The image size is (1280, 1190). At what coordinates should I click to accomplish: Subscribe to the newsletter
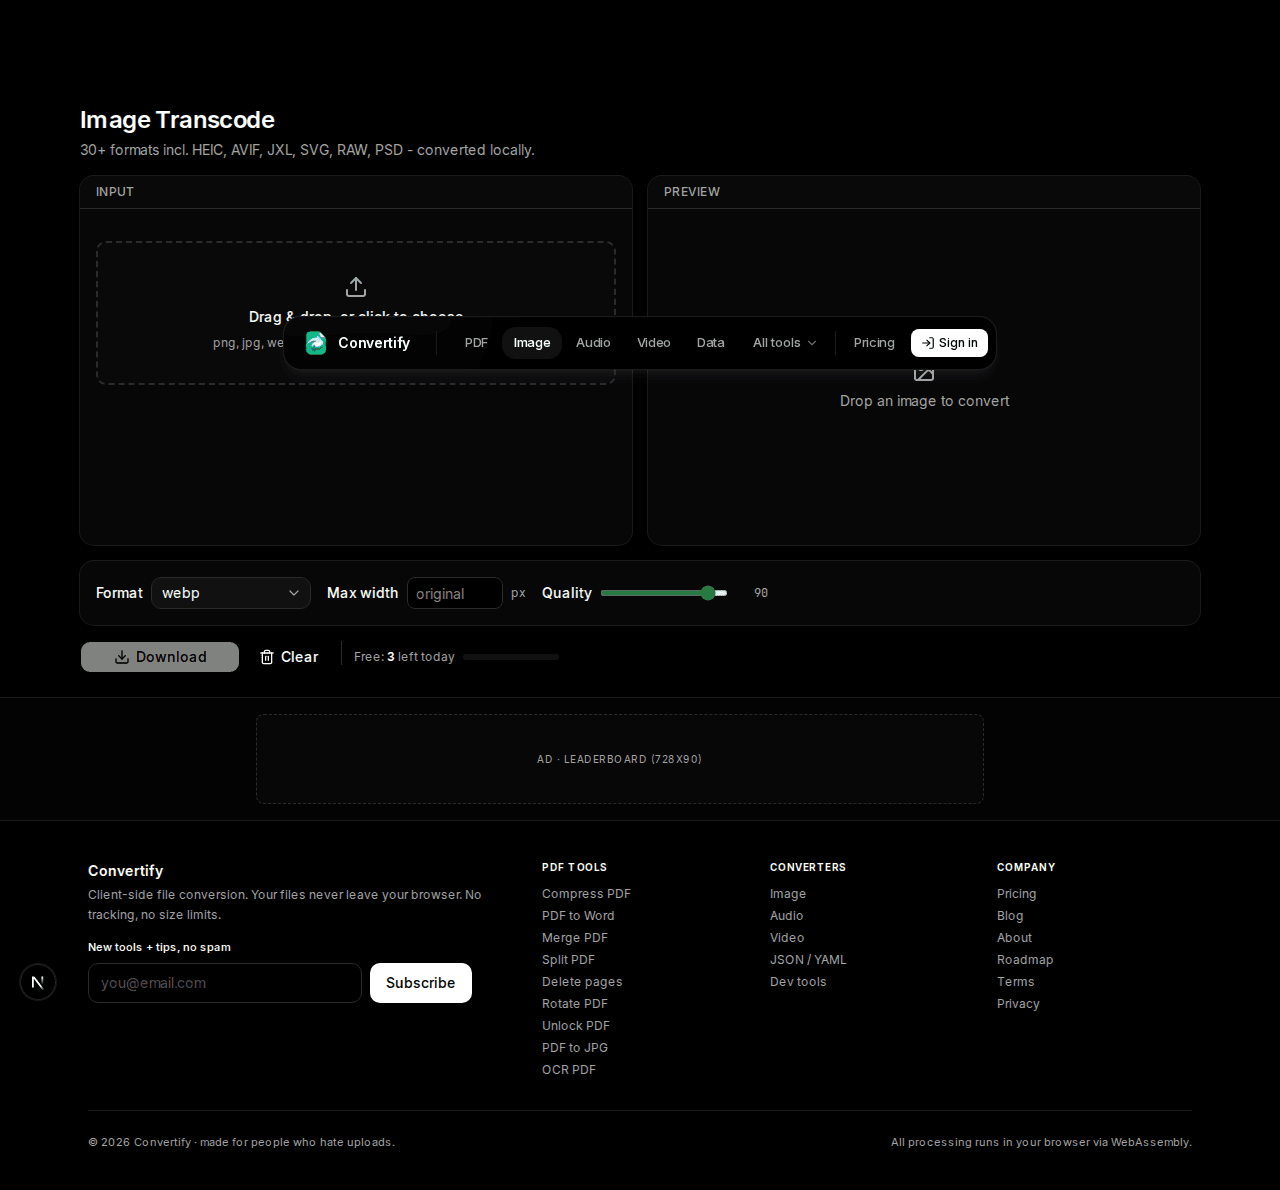[421, 983]
